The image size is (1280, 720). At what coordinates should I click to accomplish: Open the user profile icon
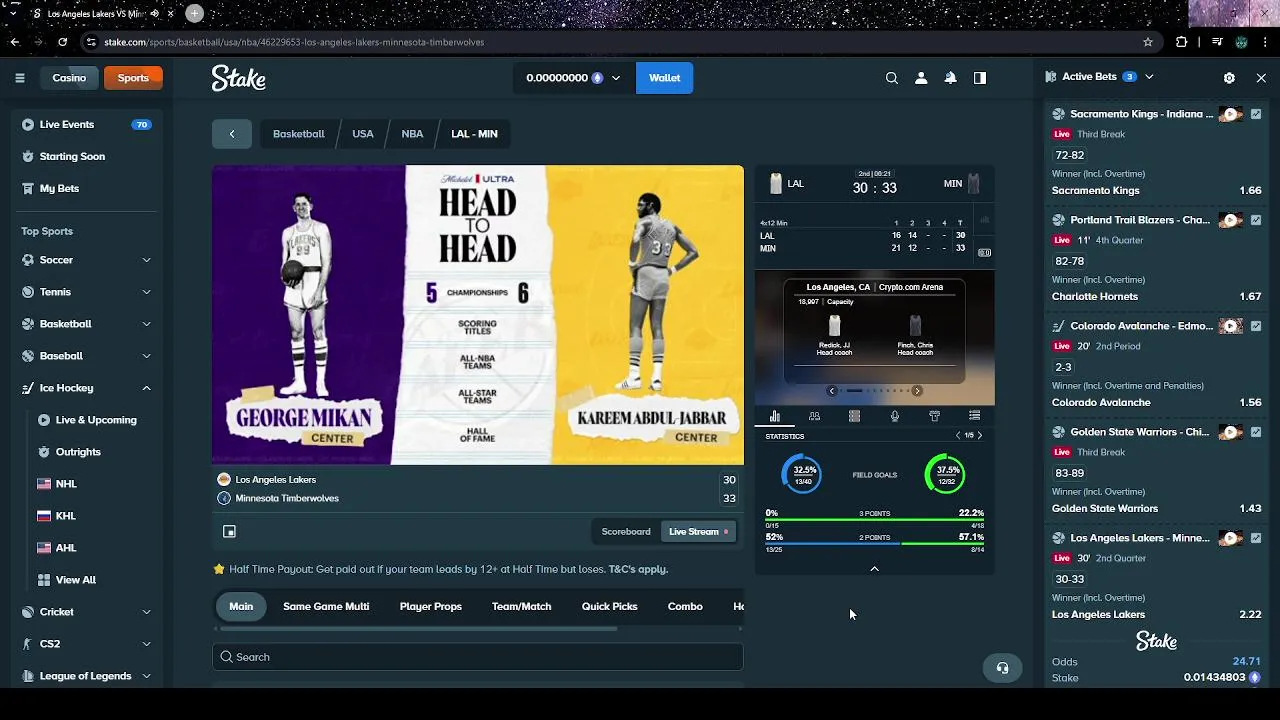coord(921,78)
